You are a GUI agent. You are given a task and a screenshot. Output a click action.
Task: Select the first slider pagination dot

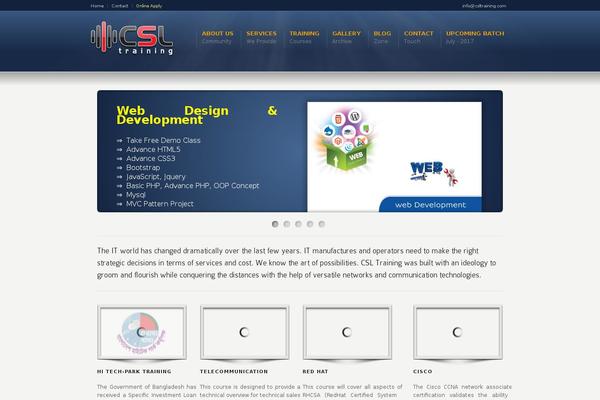(x=275, y=224)
